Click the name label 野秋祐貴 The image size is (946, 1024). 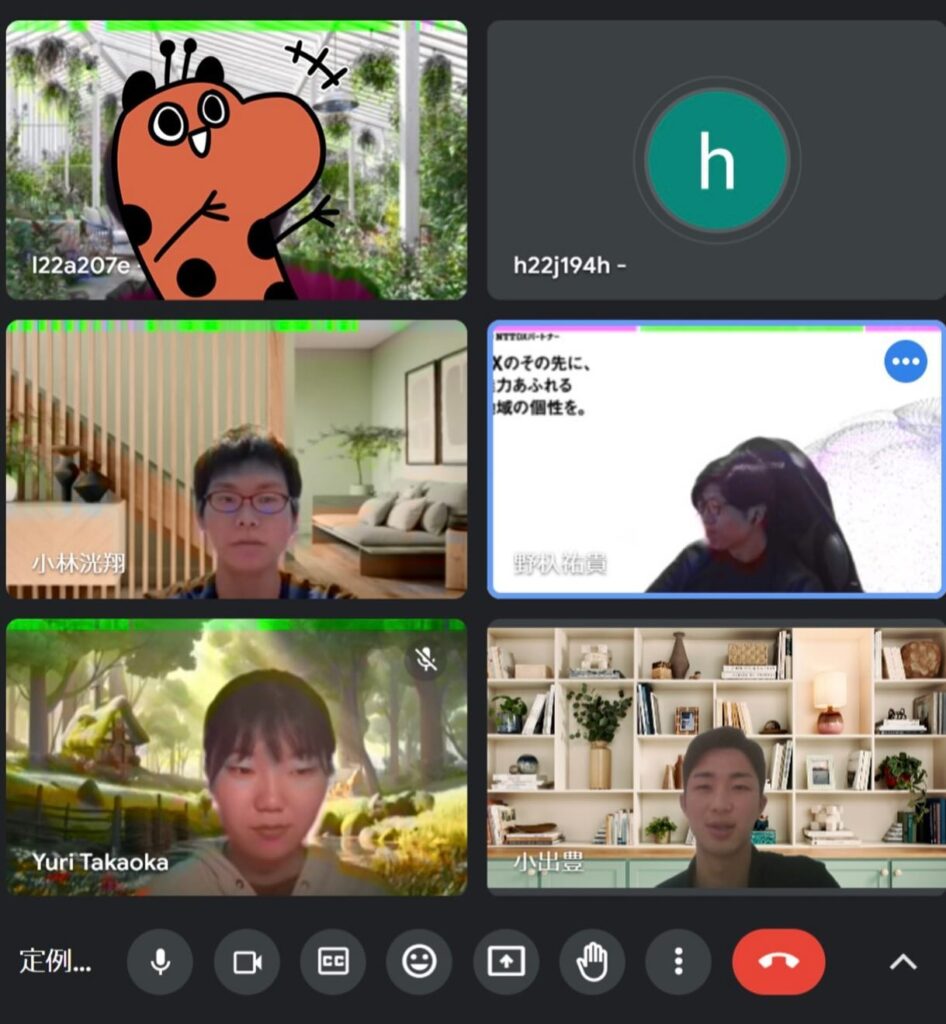pos(560,563)
